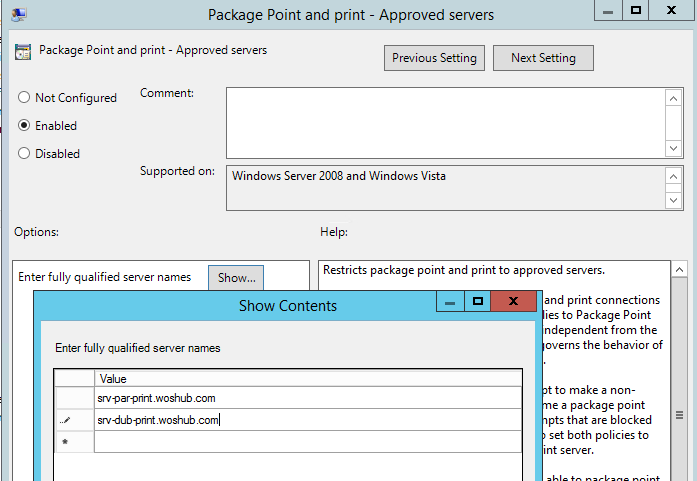Select the Not Configured option

click(24, 98)
